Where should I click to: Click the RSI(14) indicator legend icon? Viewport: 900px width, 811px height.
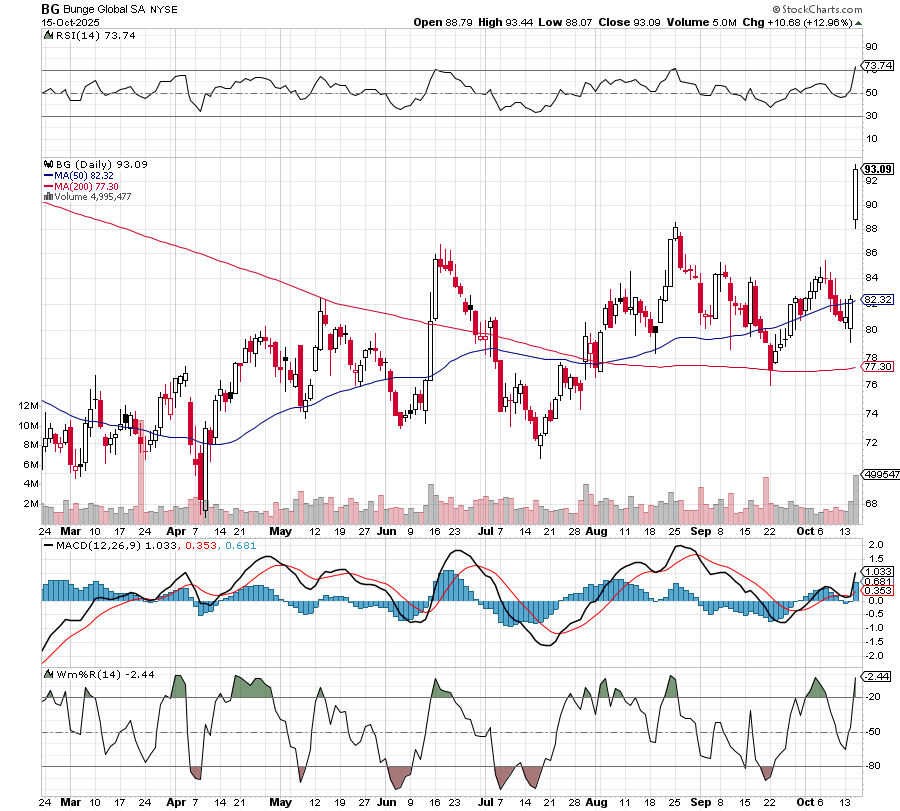click(47, 35)
